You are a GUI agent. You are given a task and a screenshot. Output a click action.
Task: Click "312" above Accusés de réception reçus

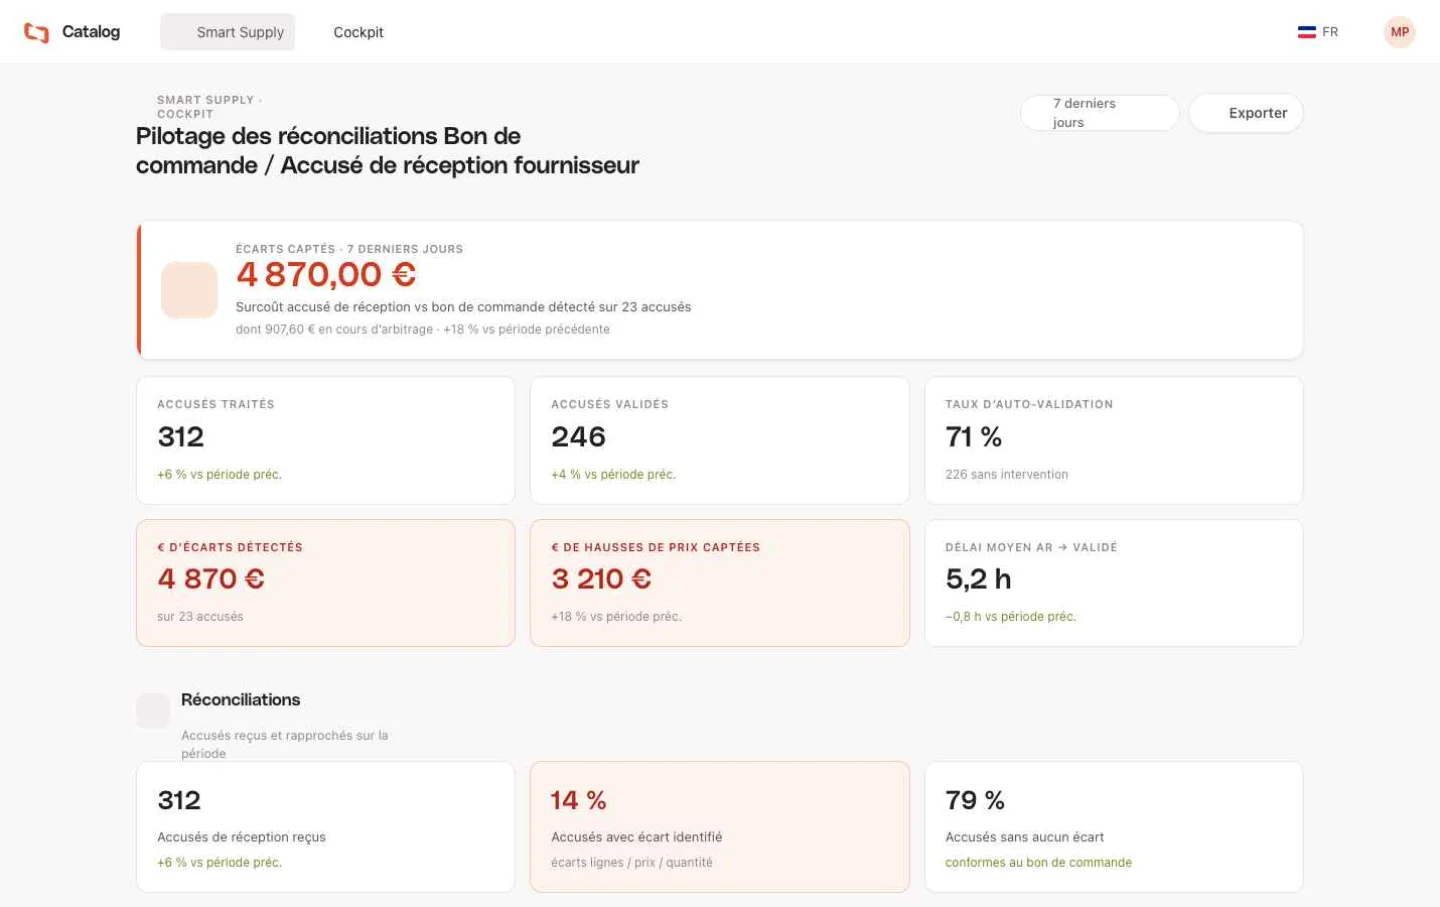[x=179, y=800]
